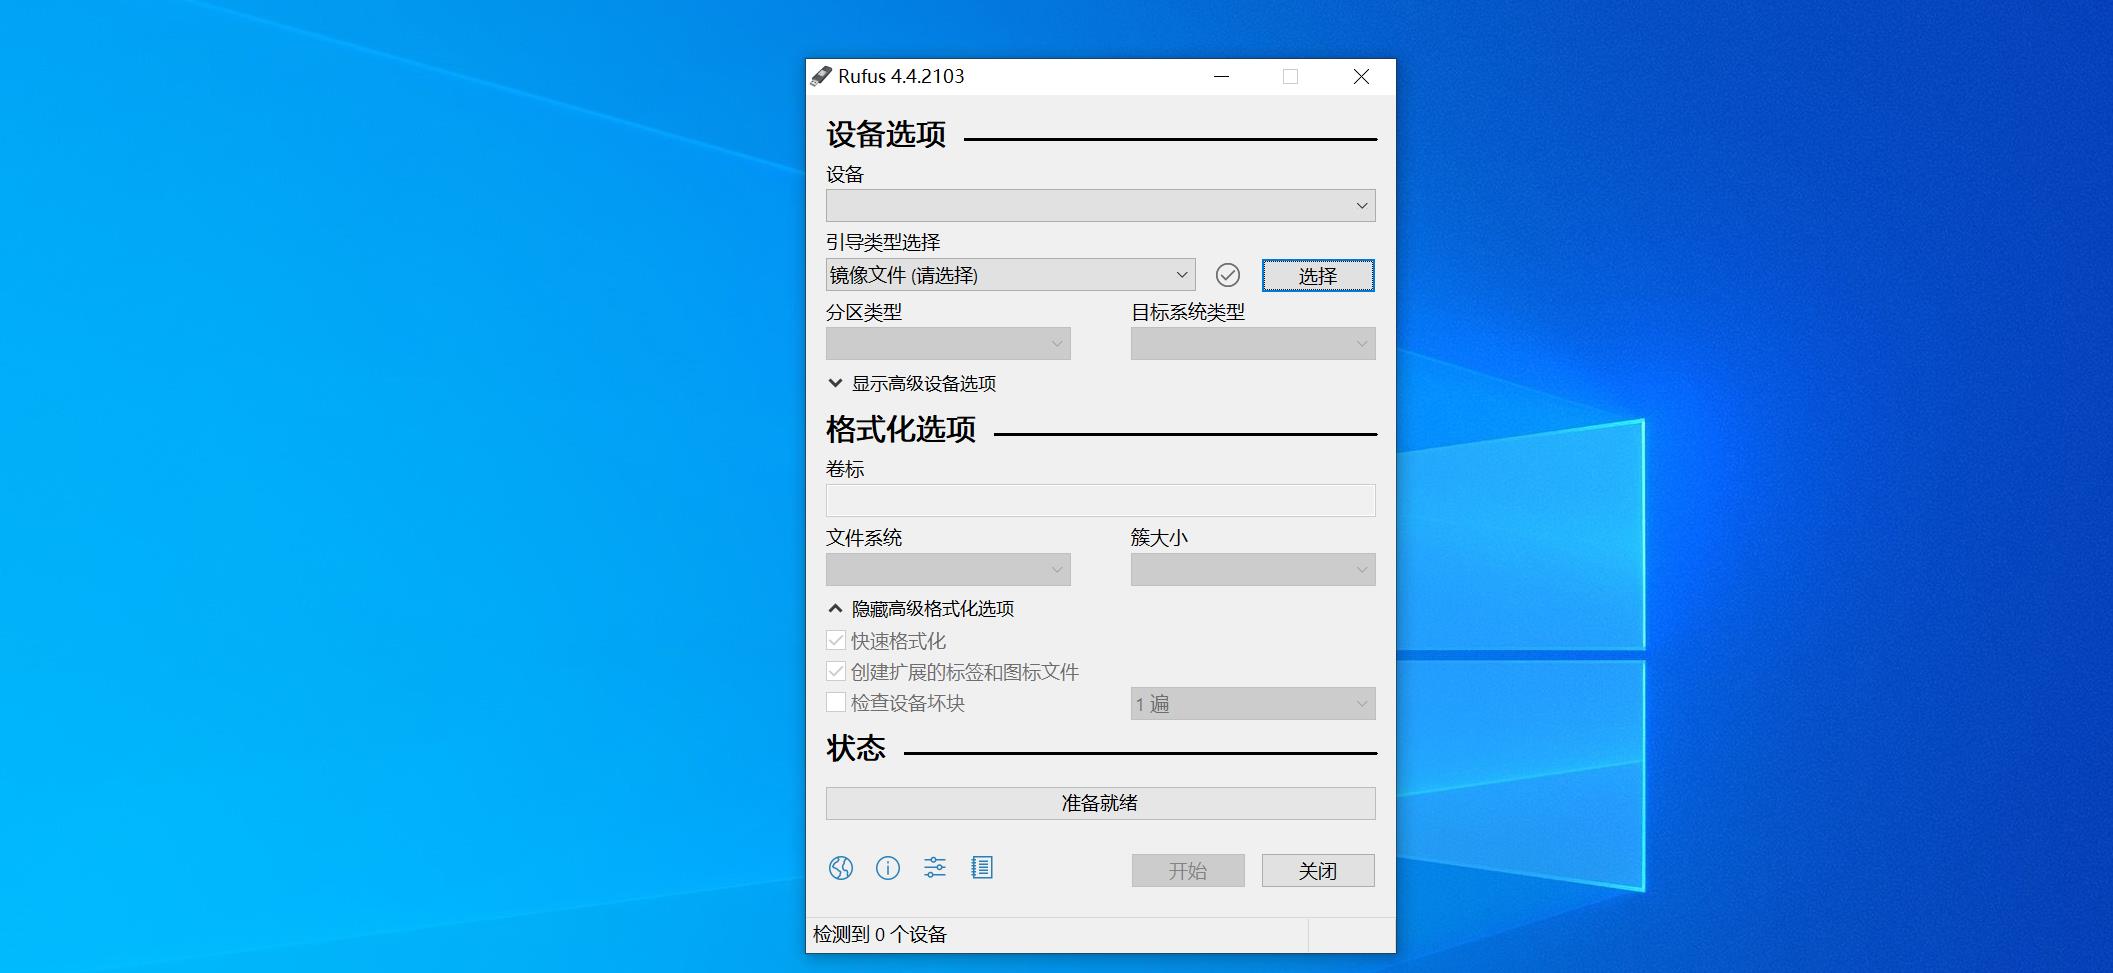Collapse 隐藏高级格式化选项
The width and height of the screenshot is (2113, 973).
pyautogui.click(x=921, y=608)
